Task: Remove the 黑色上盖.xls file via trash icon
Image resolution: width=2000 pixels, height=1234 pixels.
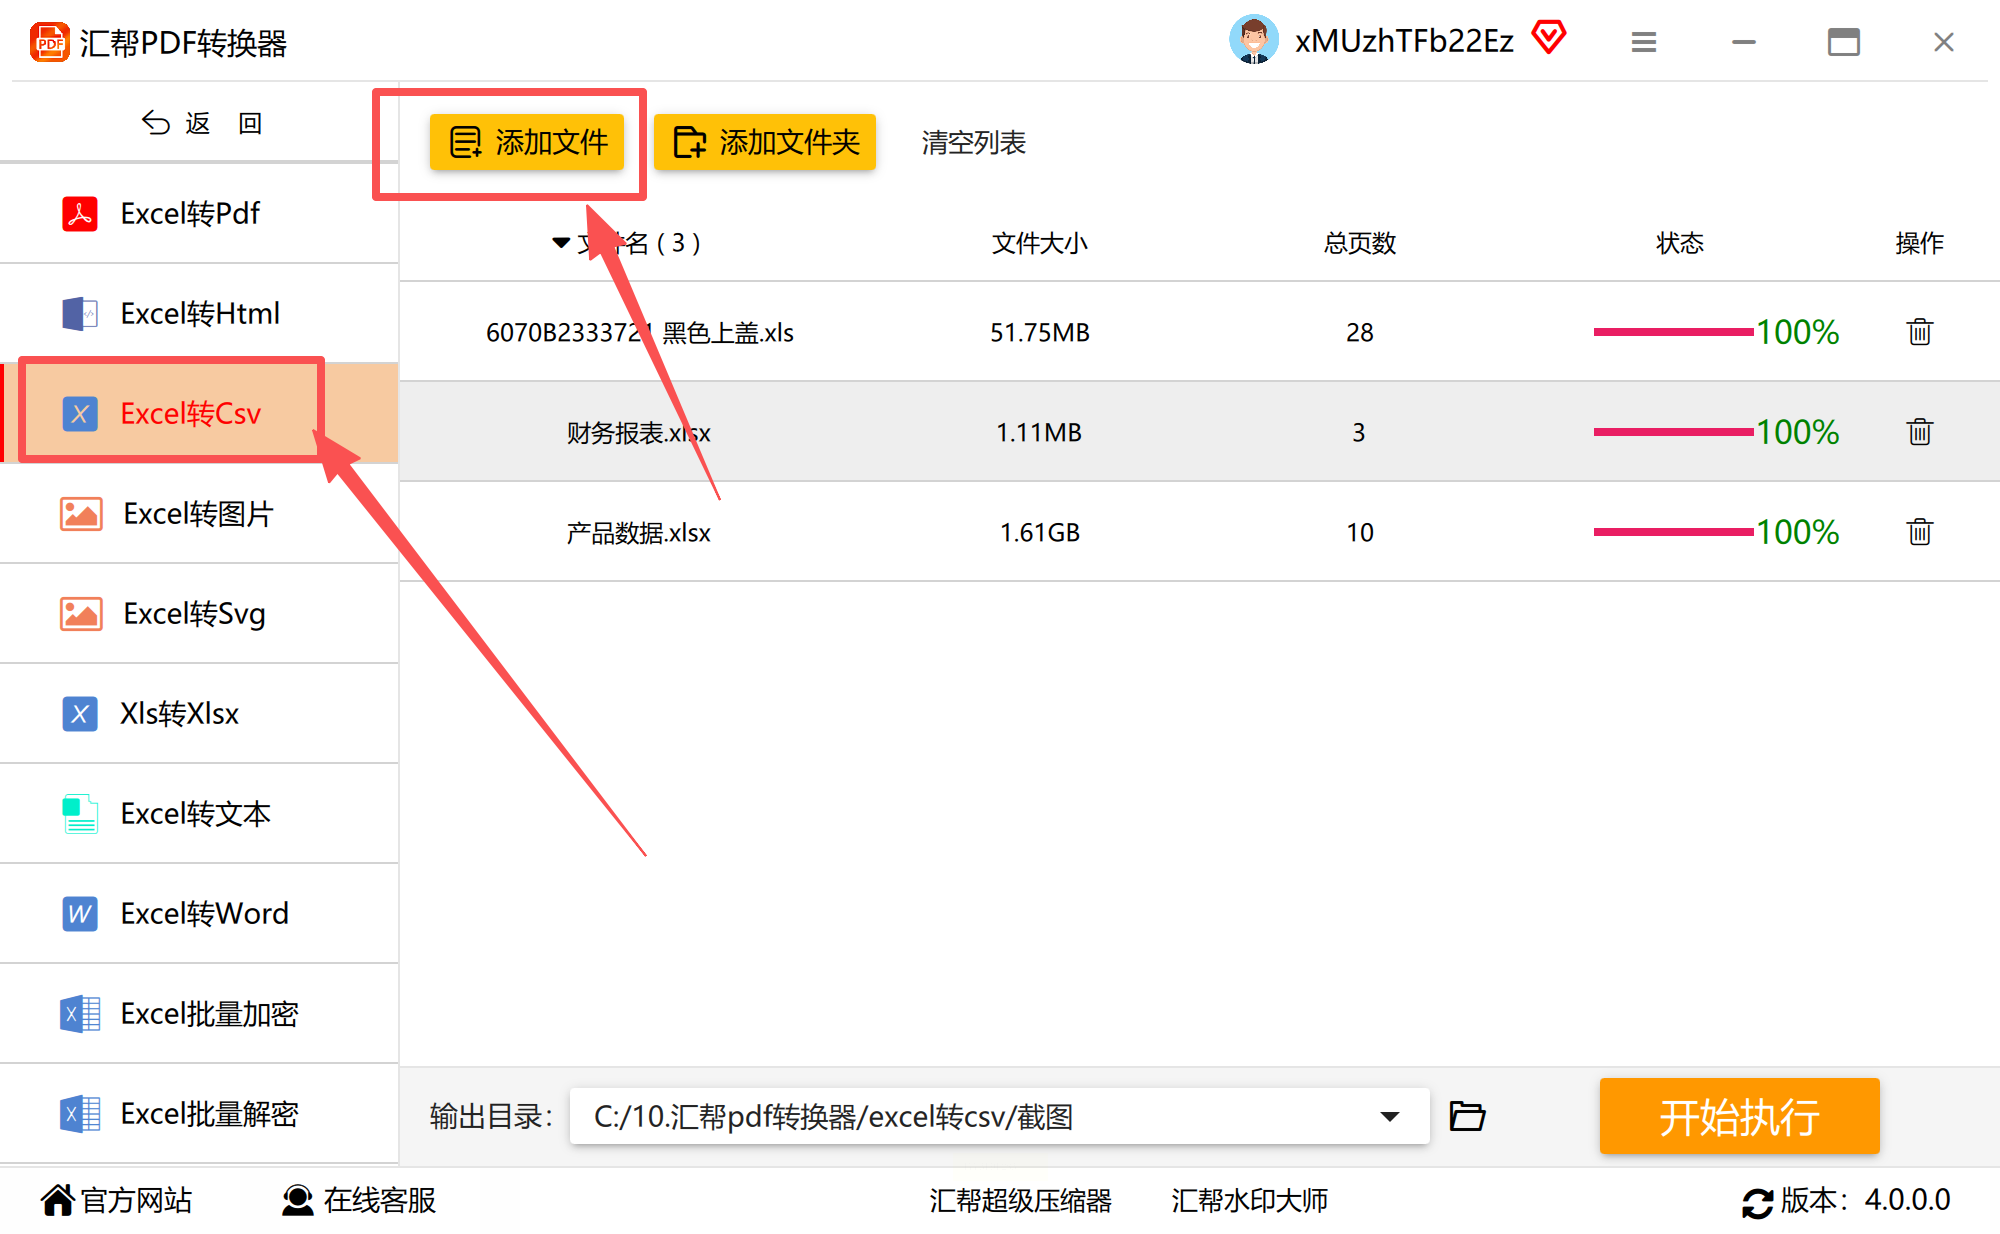Action: tap(1919, 332)
